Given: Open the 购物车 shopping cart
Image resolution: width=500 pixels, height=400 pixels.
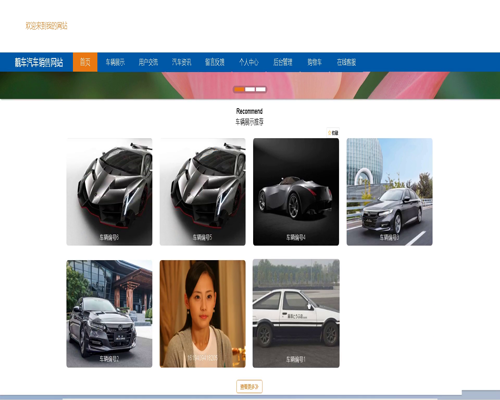Looking at the screenshot, I should click(315, 62).
